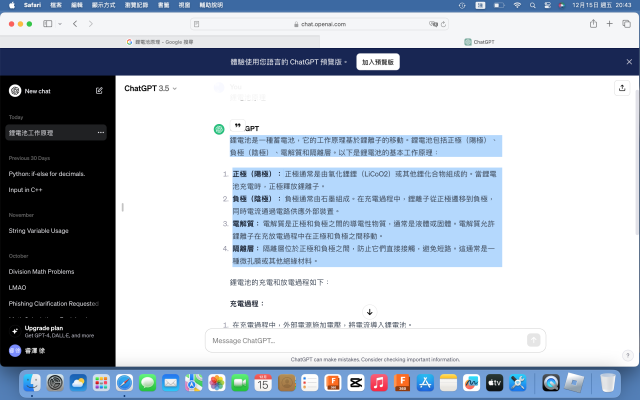Open Photos from the Dock

click(x=217, y=383)
